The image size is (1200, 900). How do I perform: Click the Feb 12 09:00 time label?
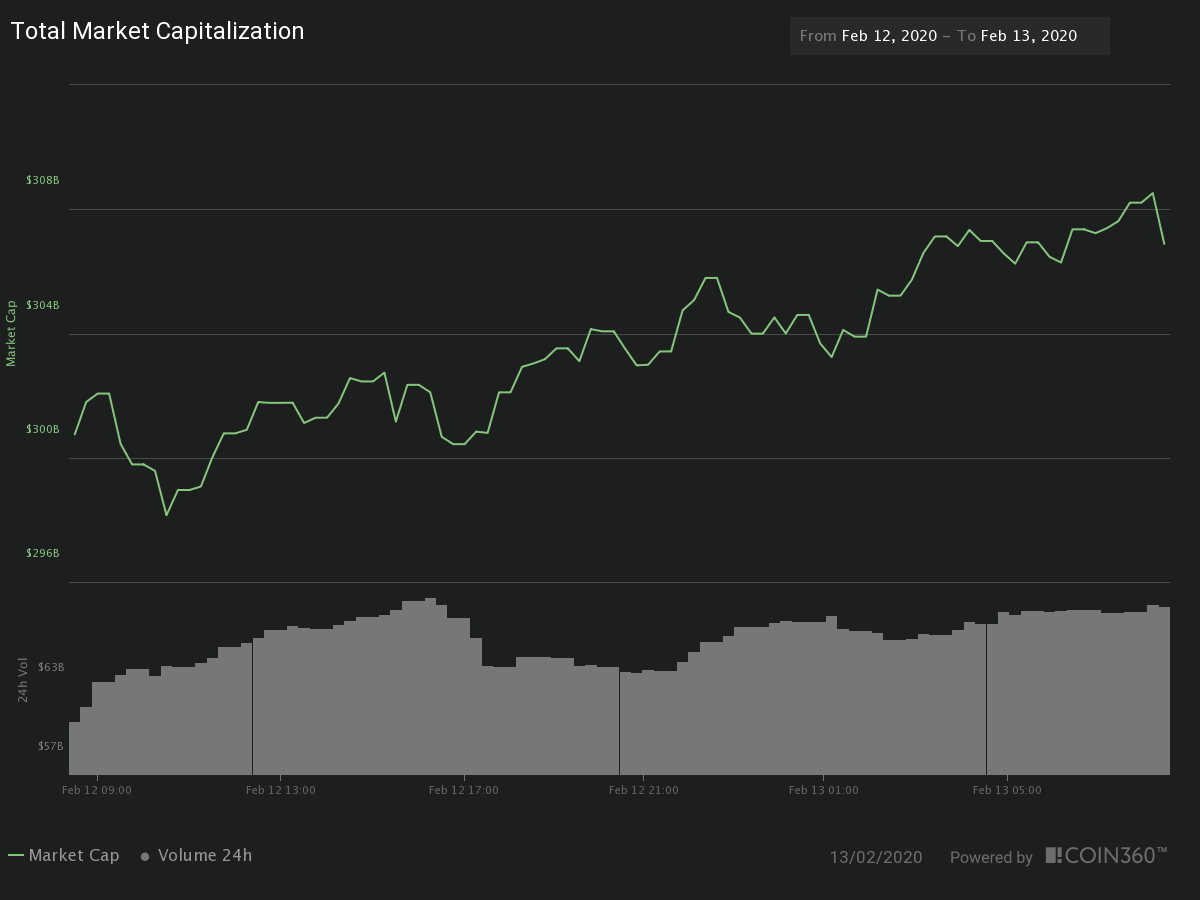pos(96,790)
